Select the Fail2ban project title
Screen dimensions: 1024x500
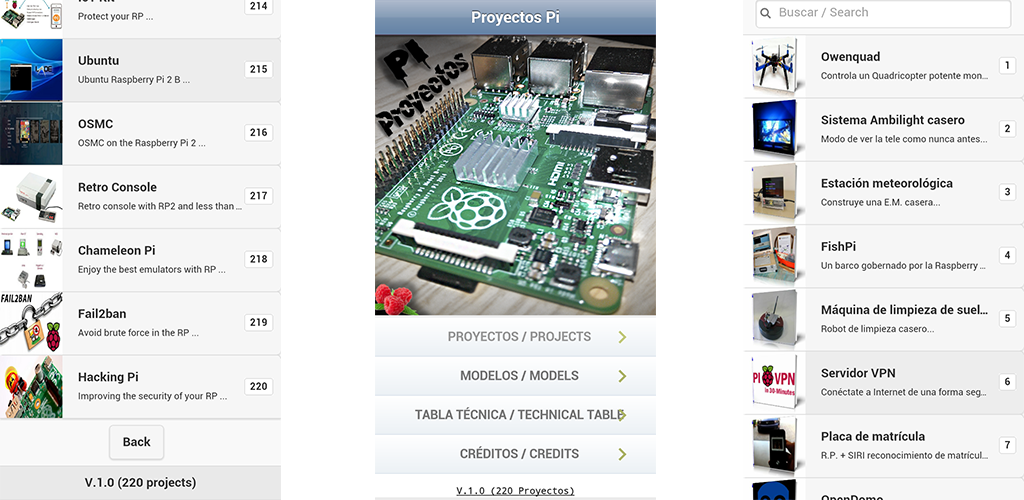tap(102, 314)
